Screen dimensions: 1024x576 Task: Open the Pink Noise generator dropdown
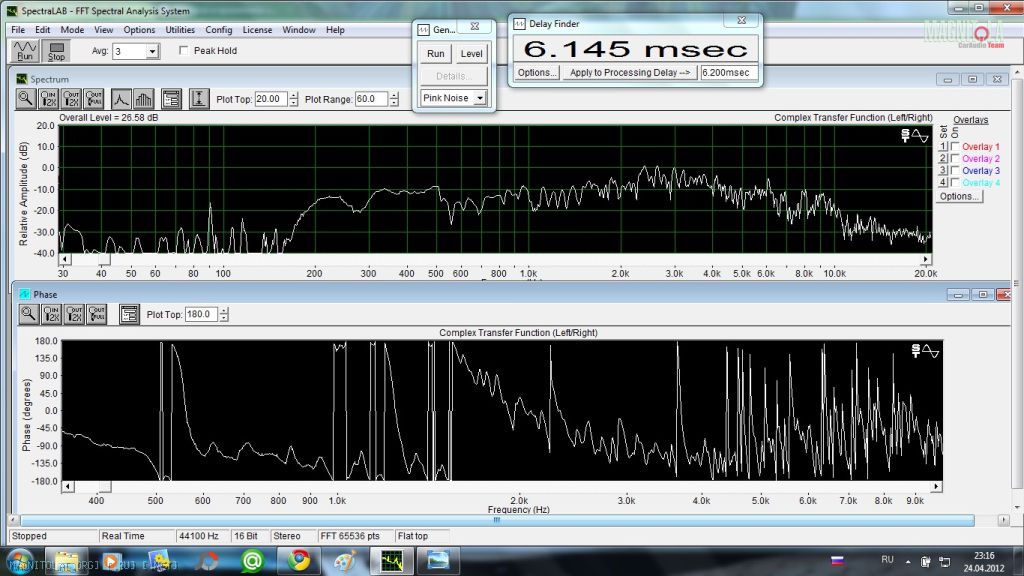pyautogui.click(x=479, y=98)
